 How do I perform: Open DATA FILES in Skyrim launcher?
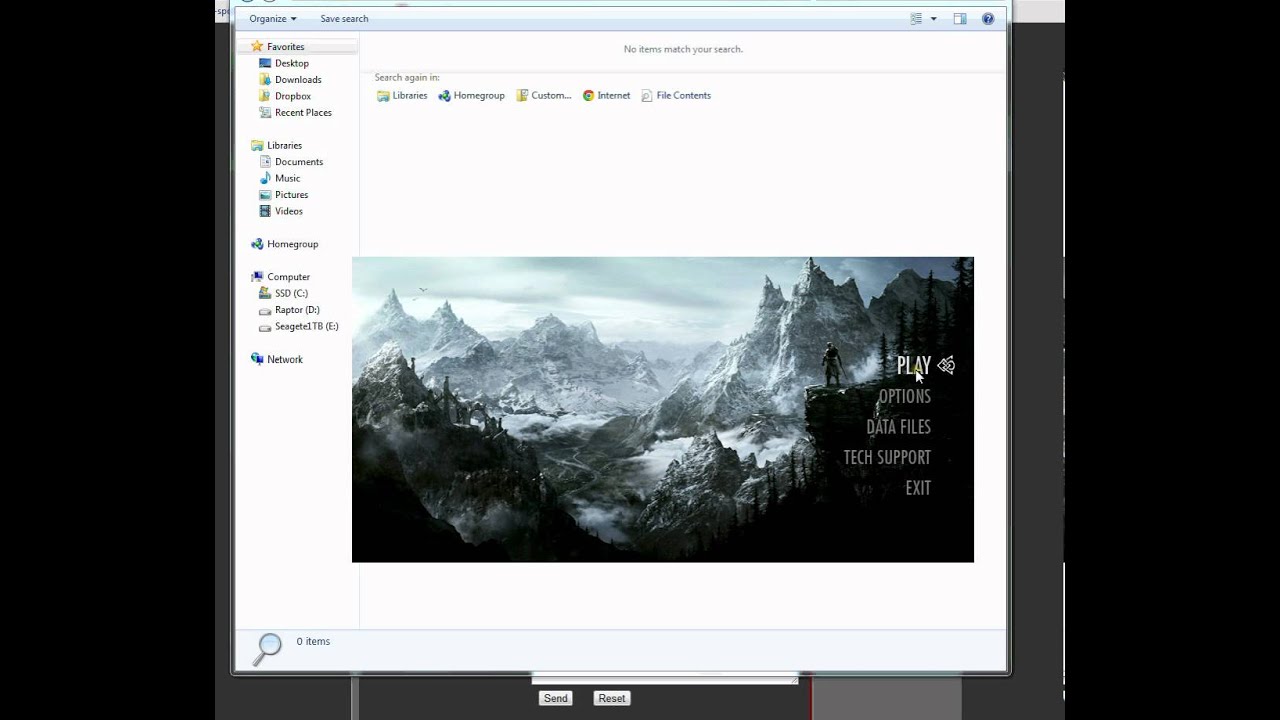898,427
